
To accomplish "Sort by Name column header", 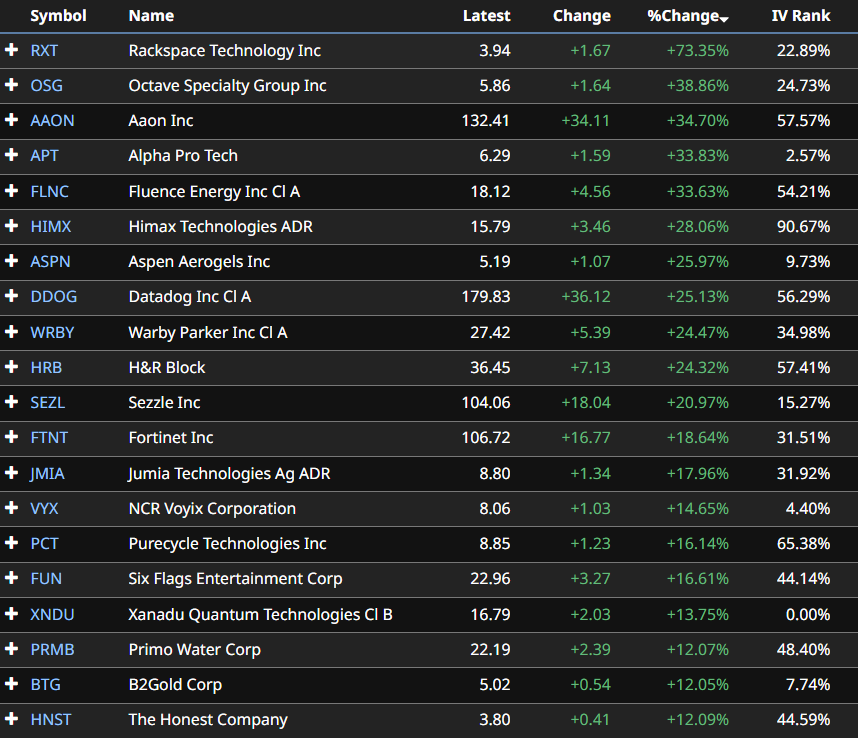I will click(x=151, y=16).
